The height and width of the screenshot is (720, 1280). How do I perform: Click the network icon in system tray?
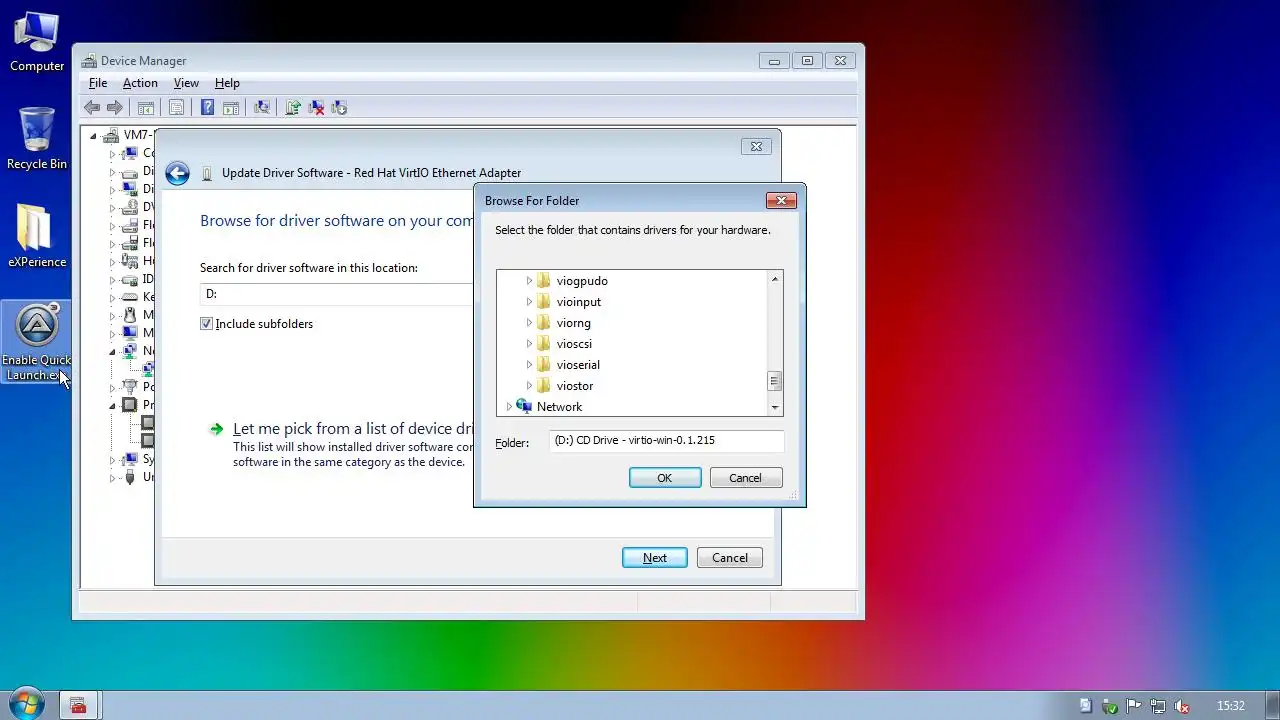pos(1158,705)
